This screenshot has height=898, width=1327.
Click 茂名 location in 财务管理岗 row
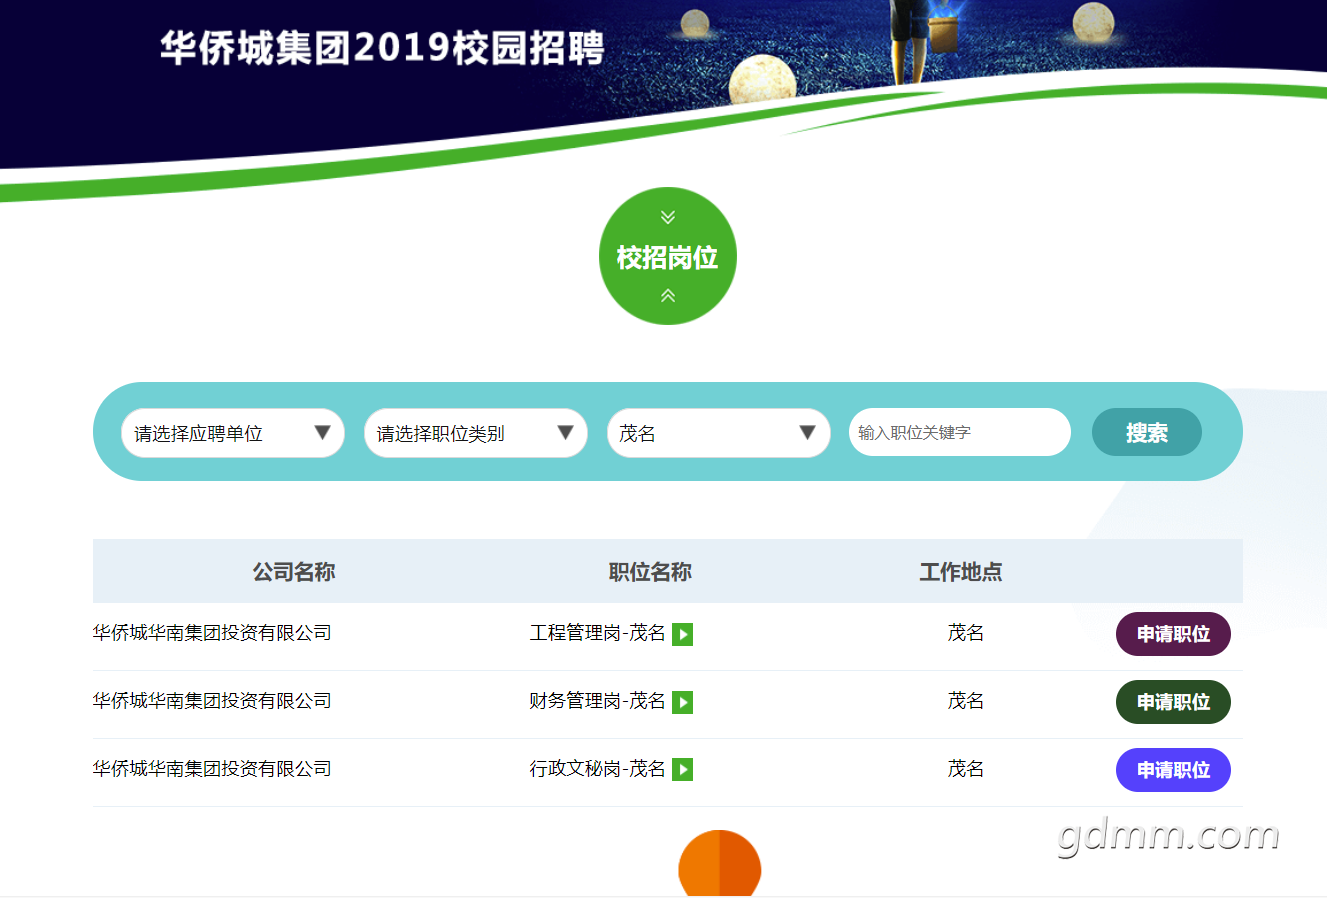(966, 701)
